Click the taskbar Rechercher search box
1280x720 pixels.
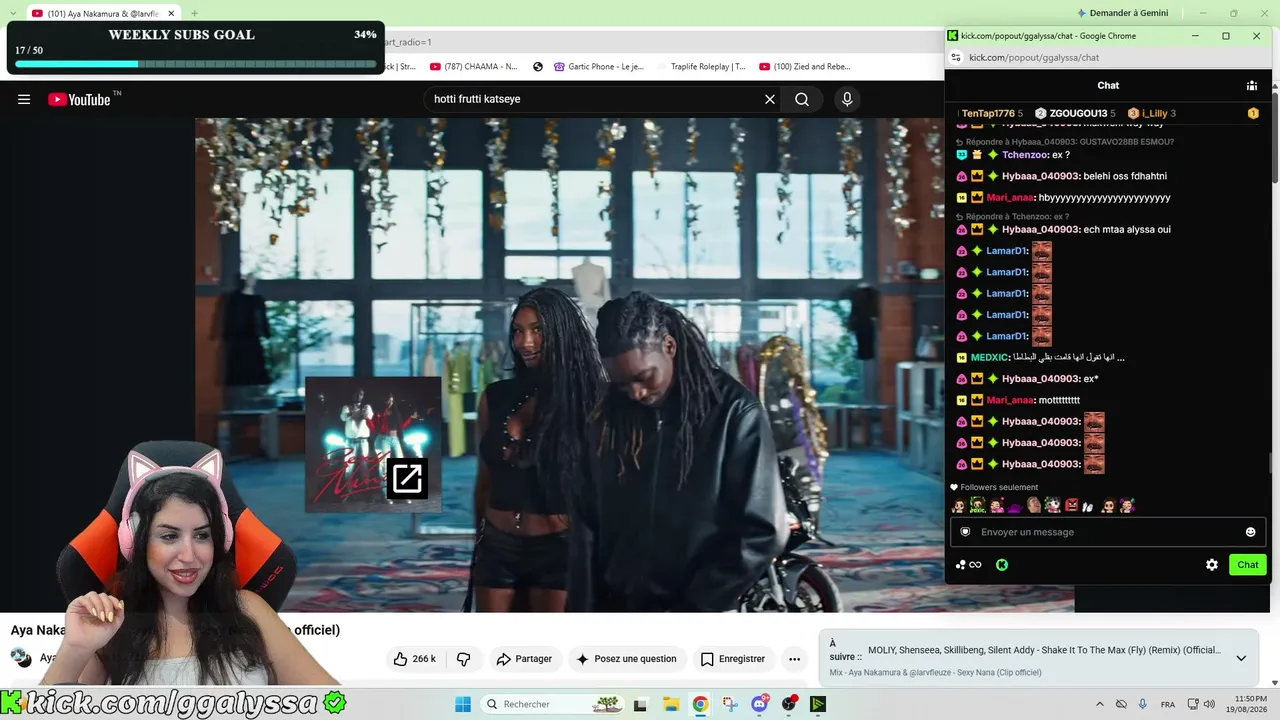553,704
